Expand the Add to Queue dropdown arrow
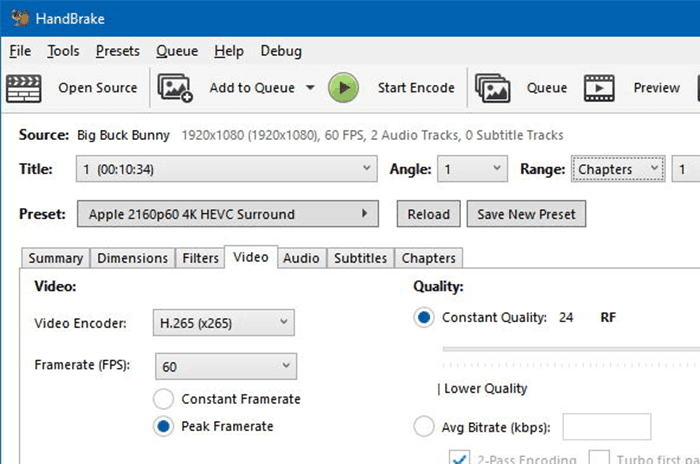Viewport: 700px width, 464px height. 310,88
